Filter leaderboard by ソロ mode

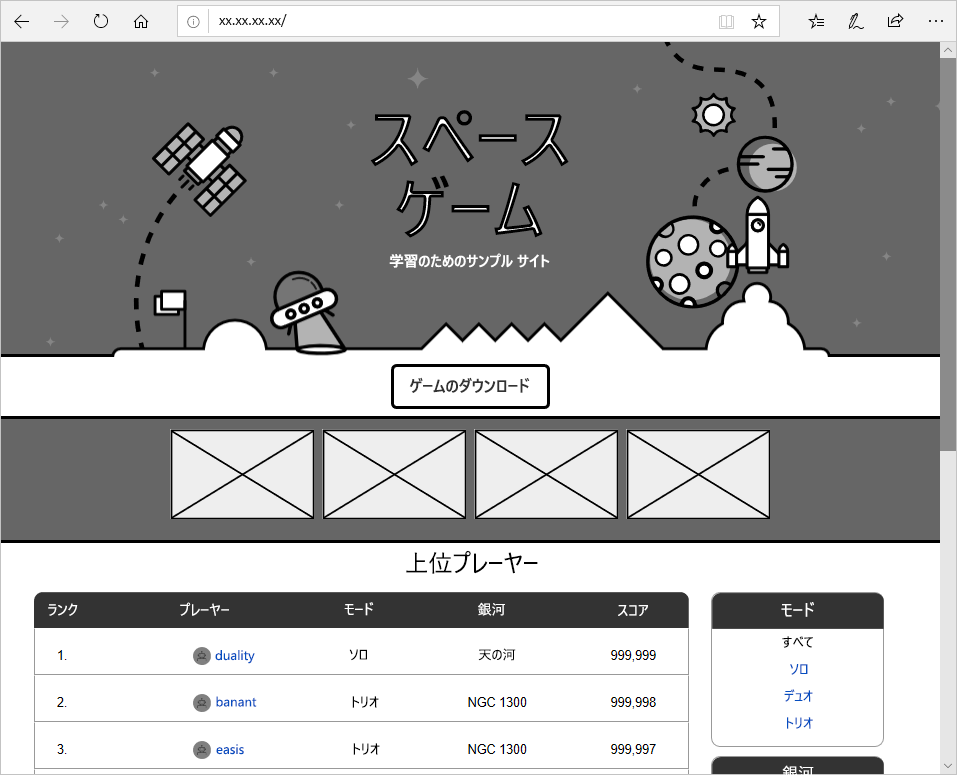[x=798, y=669]
